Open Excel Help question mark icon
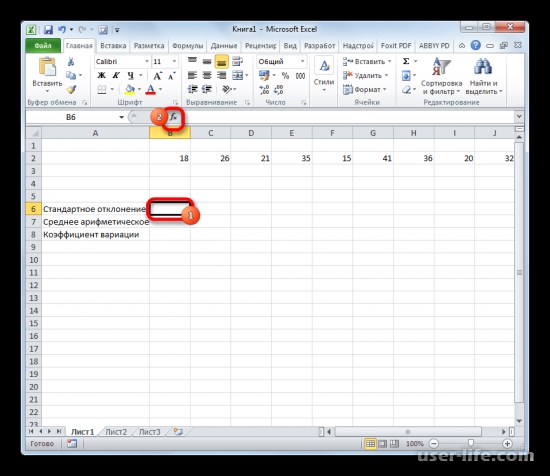The image size is (550, 476). click(x=475, y=45)
